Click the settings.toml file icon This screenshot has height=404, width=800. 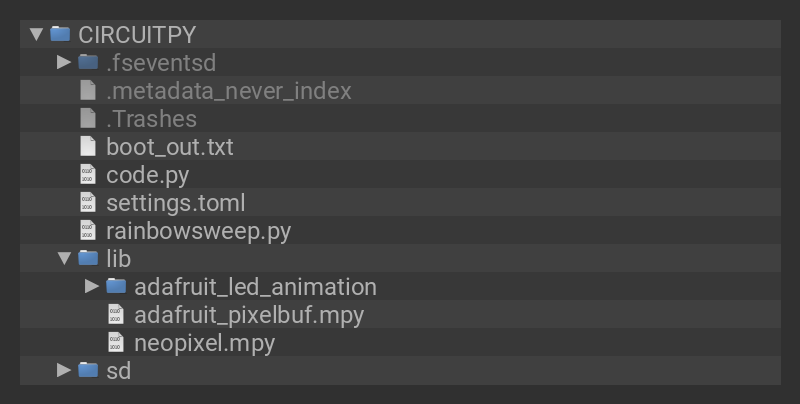88,202
